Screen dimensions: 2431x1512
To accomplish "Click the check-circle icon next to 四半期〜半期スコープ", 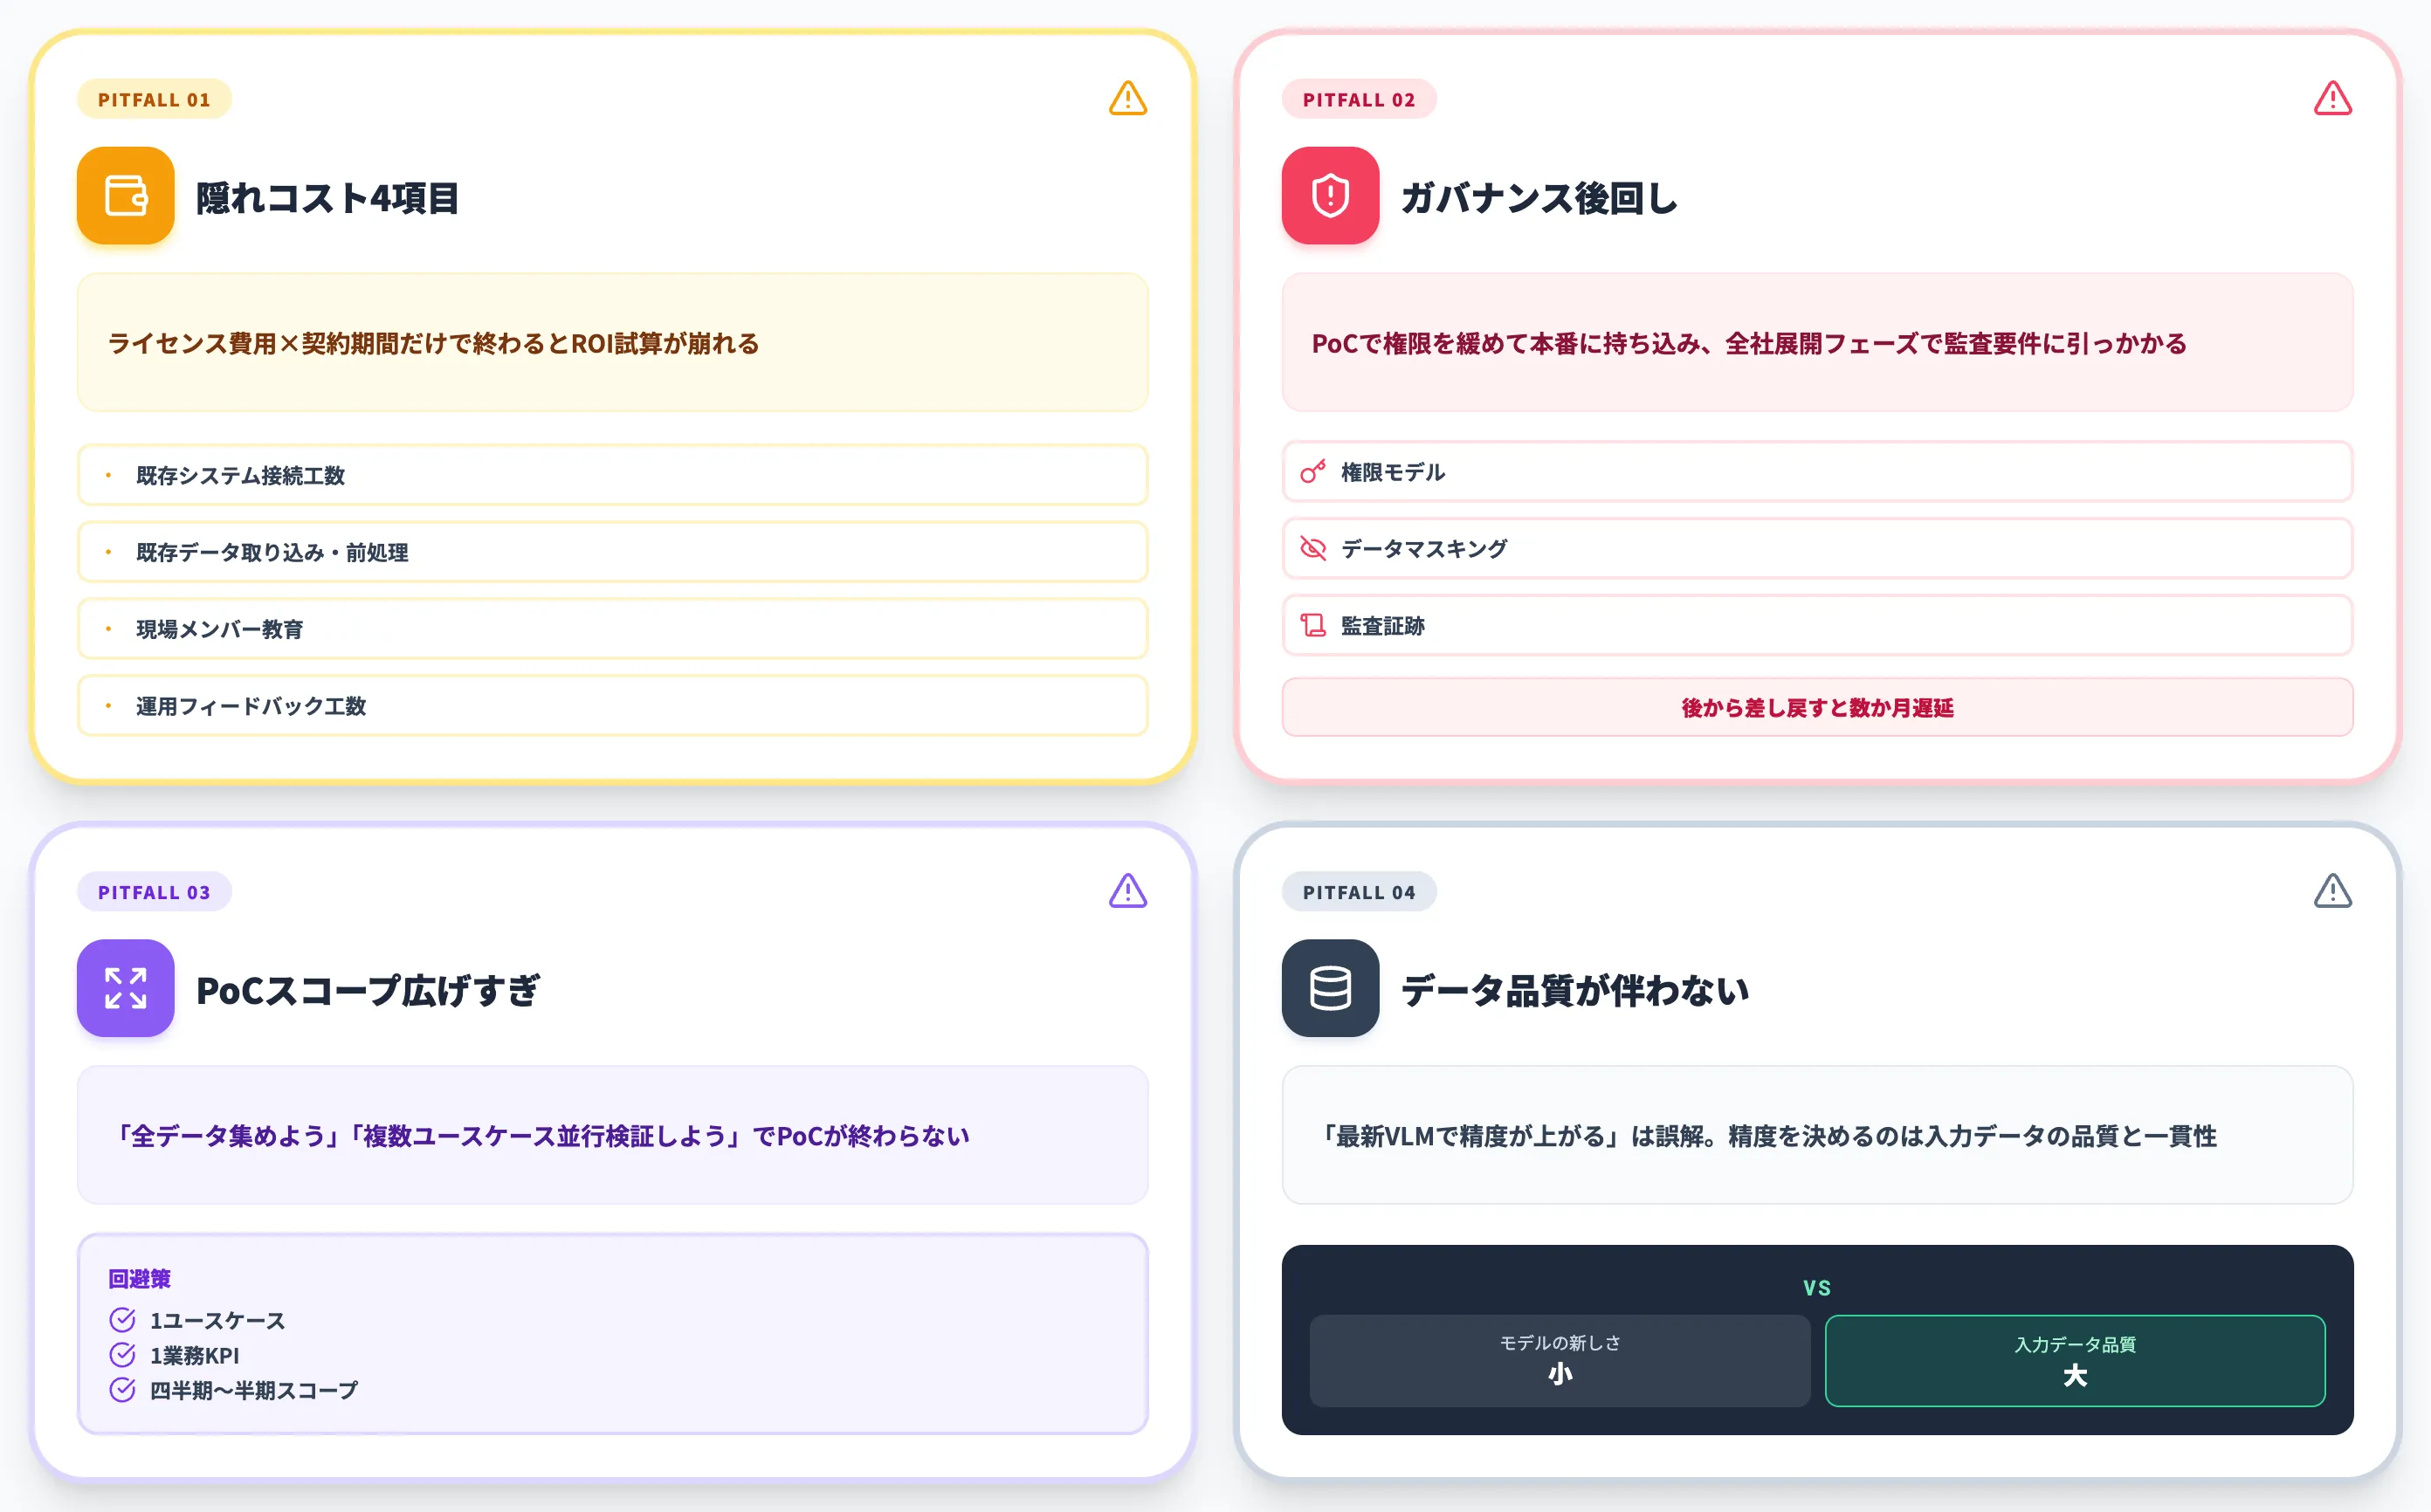I will click(x=122, y=1390).
